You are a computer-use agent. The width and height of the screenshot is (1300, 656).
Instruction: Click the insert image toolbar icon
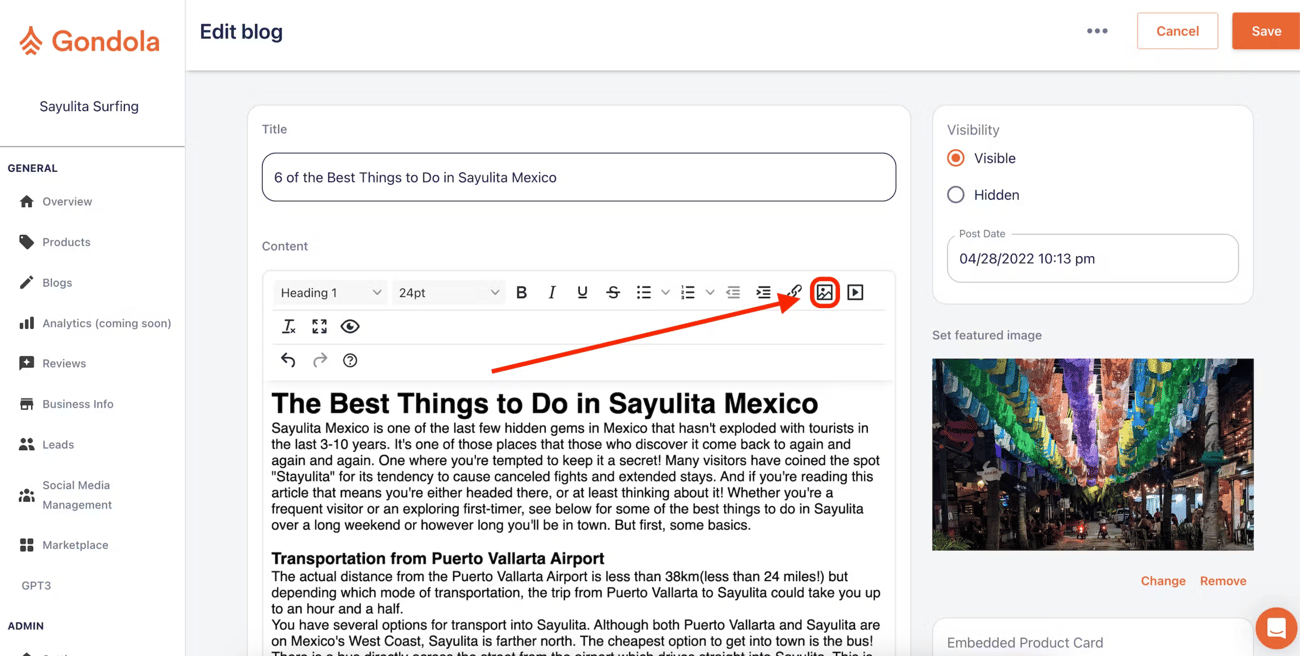pyautogui.click(x=824, y=292)
